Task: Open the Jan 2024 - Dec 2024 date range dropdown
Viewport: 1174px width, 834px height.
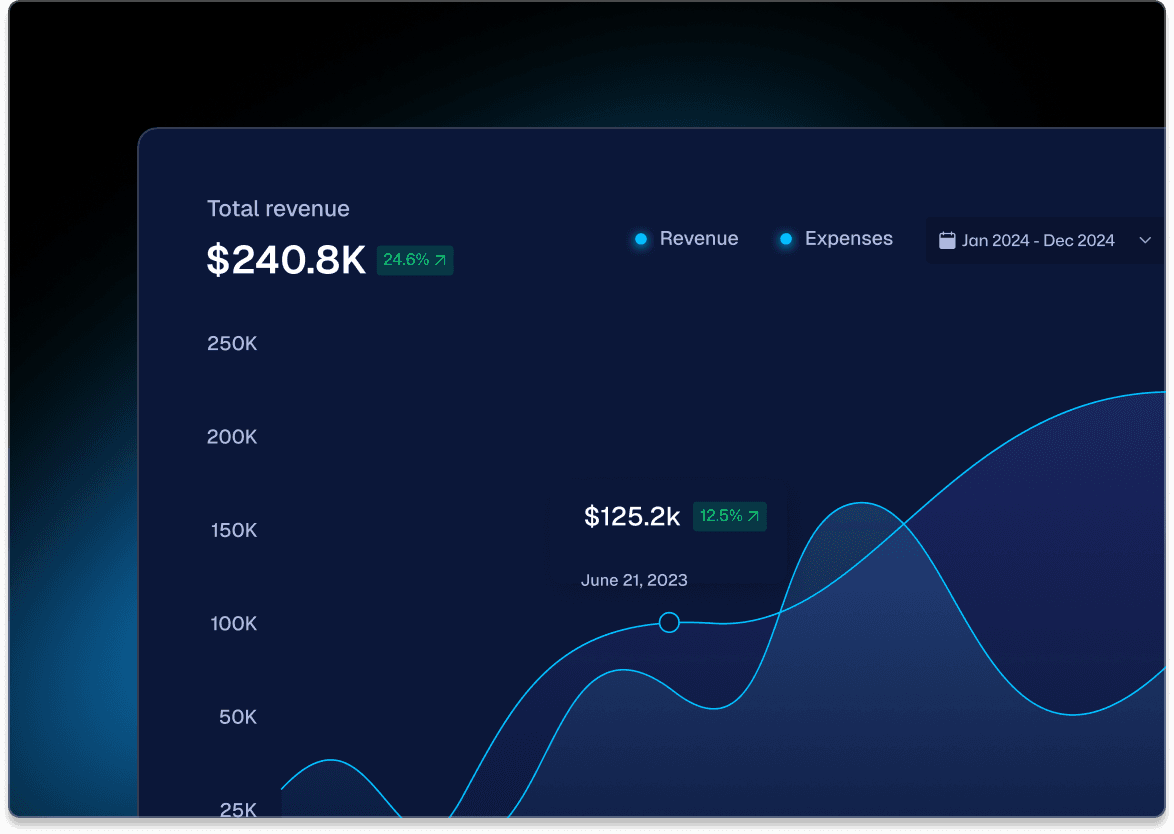Action: (x=1045, y=240)
